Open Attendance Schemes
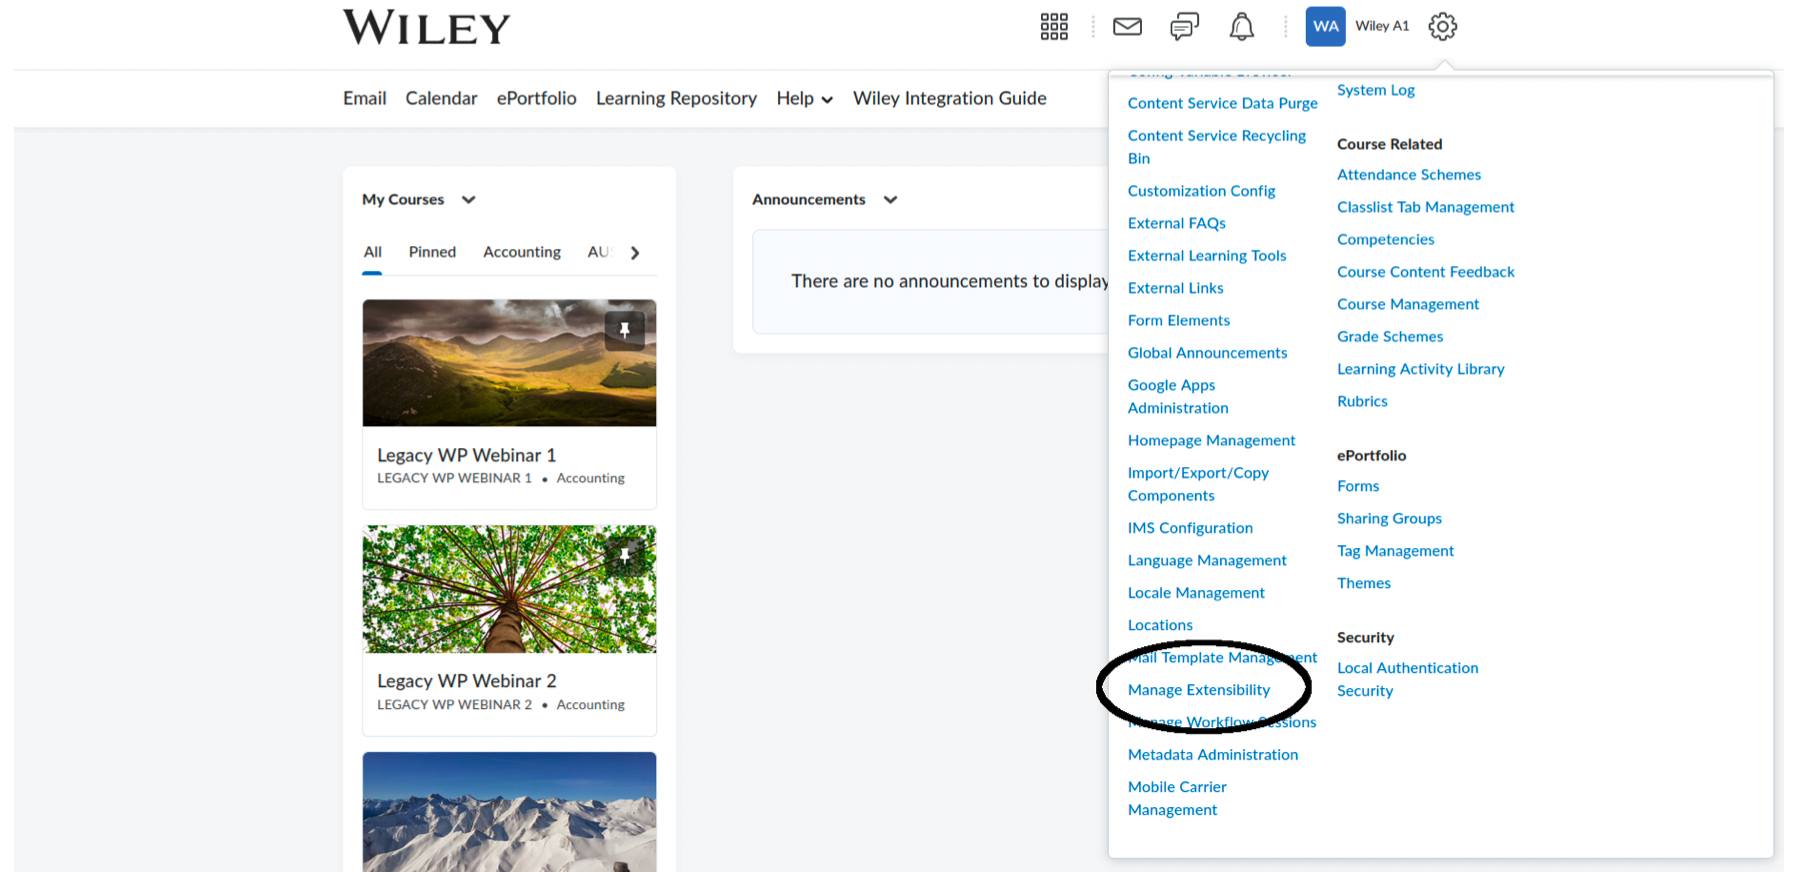 1409,175
